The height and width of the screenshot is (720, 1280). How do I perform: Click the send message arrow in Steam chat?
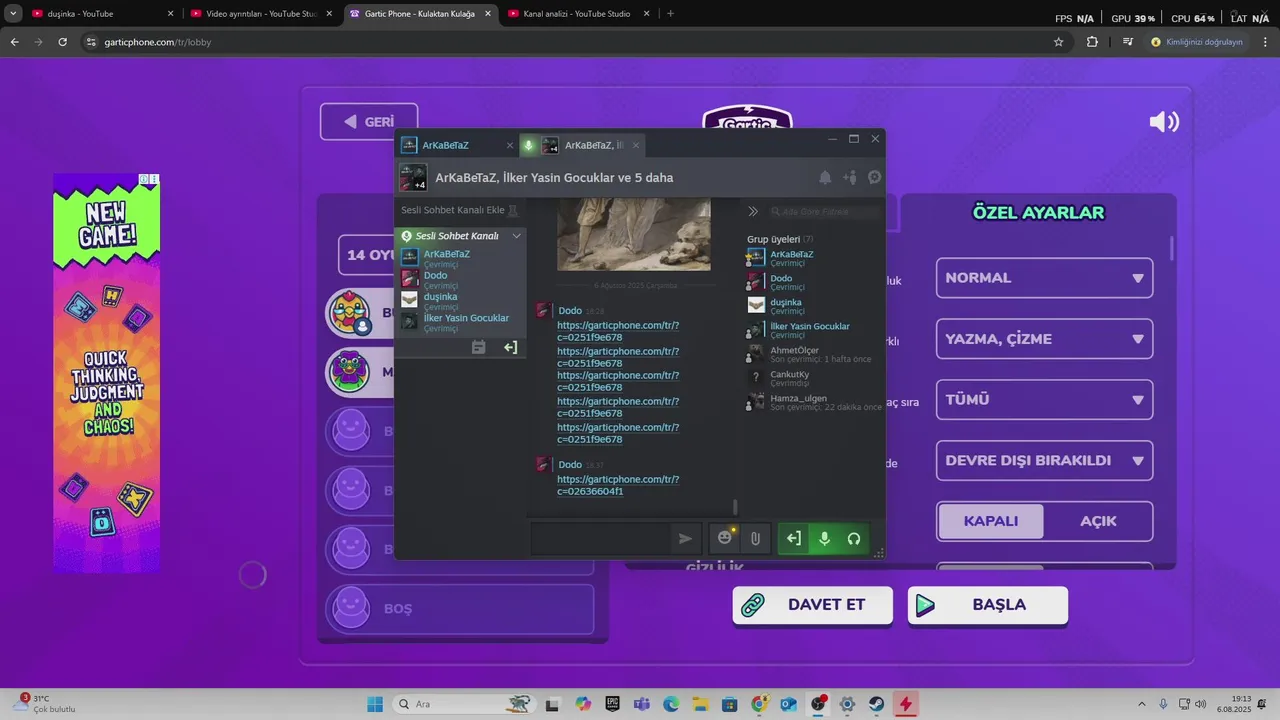(x=685, y=538)
